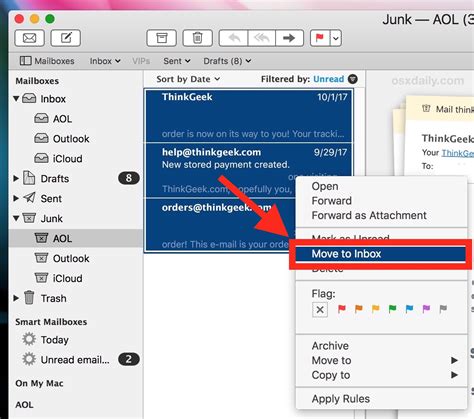The image size is (474, 419).
Task: Collapse the Junk disclosure triangle
Action: click(x=16, y=218)
